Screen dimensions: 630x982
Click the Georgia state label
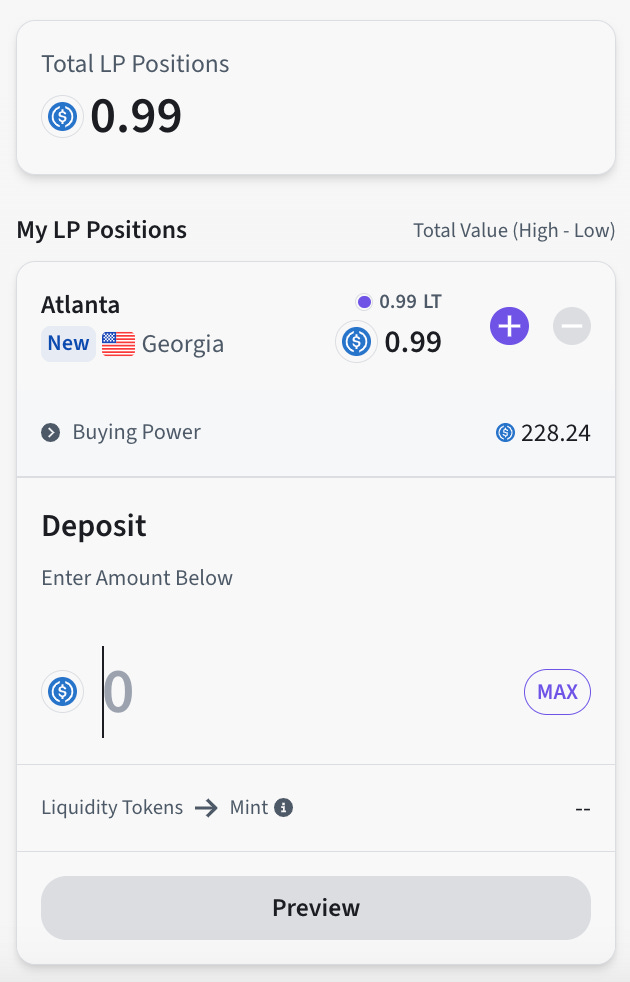click(x=183, y=344)
